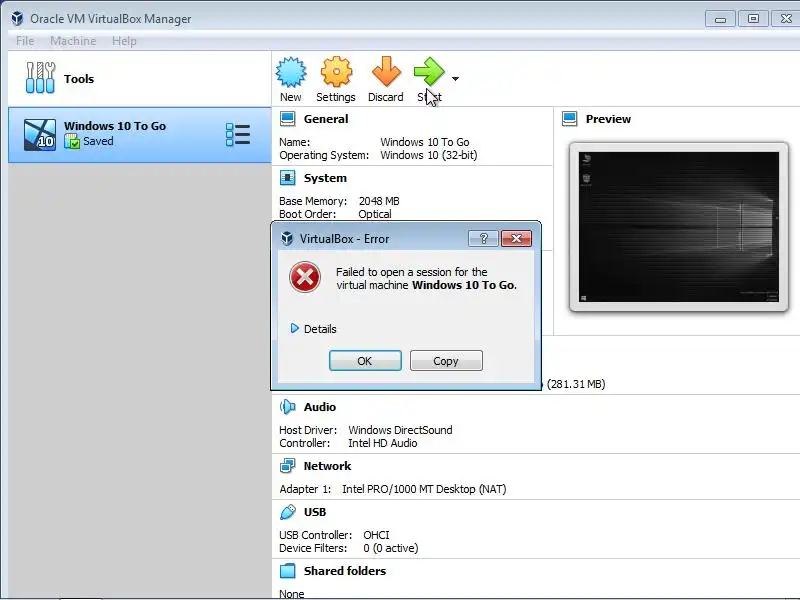800x600 pixels.
Task: Click the Preview panel heading
Action: [608, 119]
